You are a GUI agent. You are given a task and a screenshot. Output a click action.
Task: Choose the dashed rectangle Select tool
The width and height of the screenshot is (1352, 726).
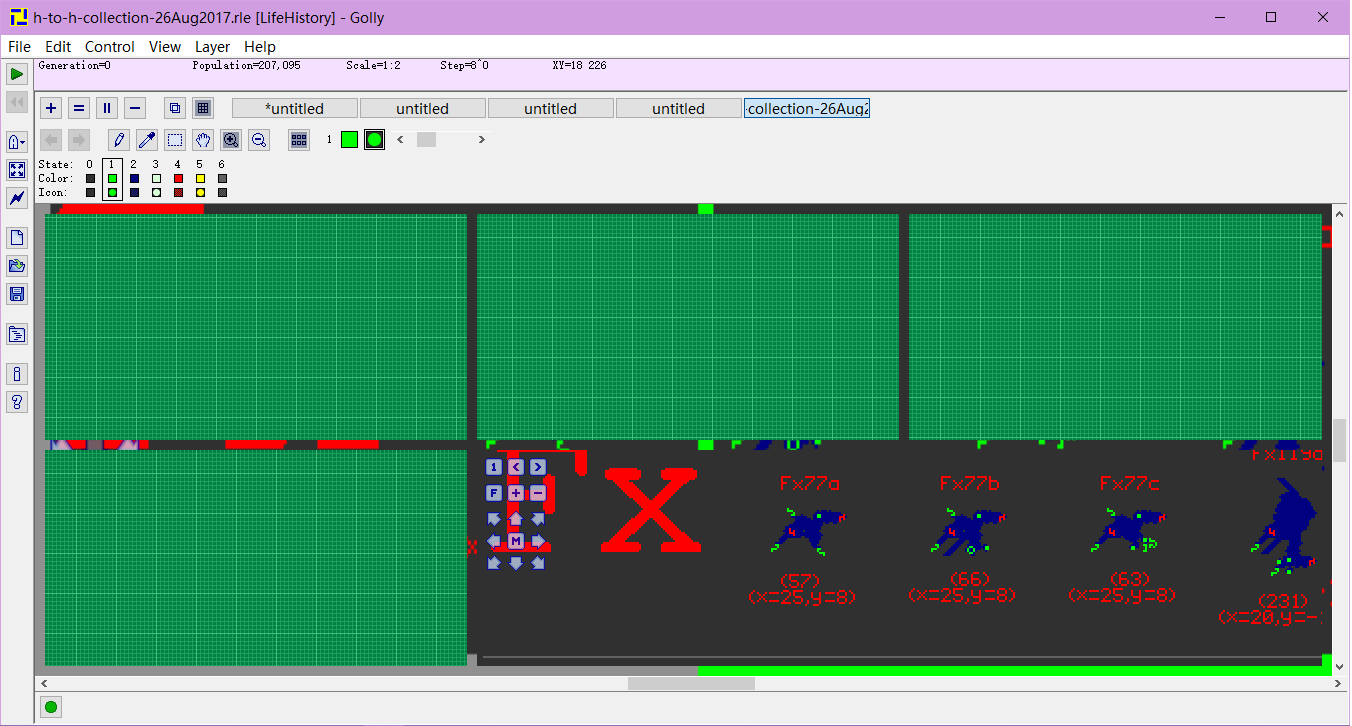click(175, 140)
